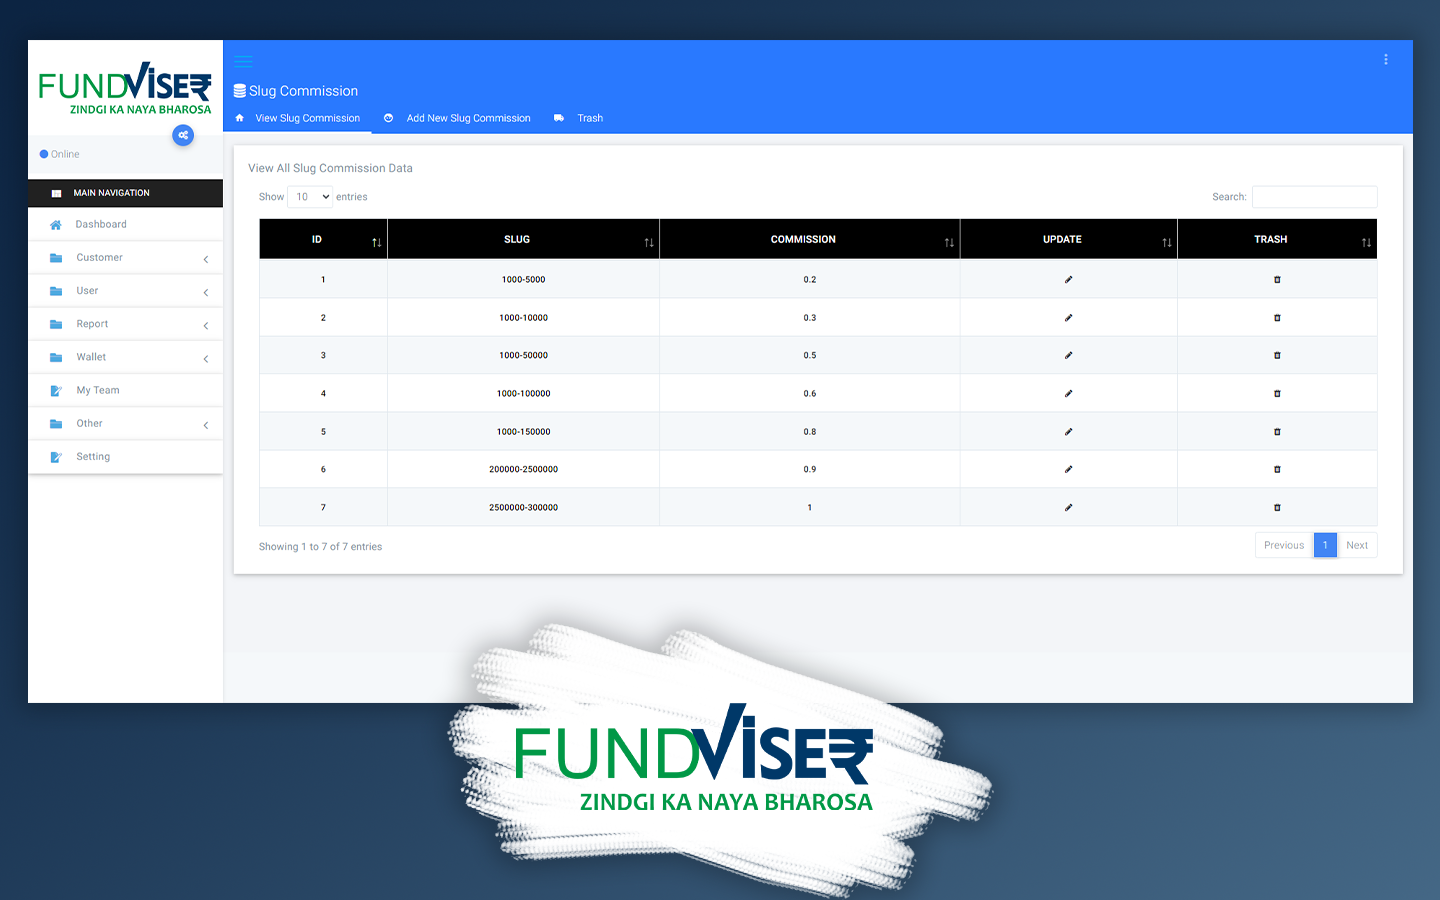Click the 'View All Slug Commission Data' heading

tap(330, 168)
